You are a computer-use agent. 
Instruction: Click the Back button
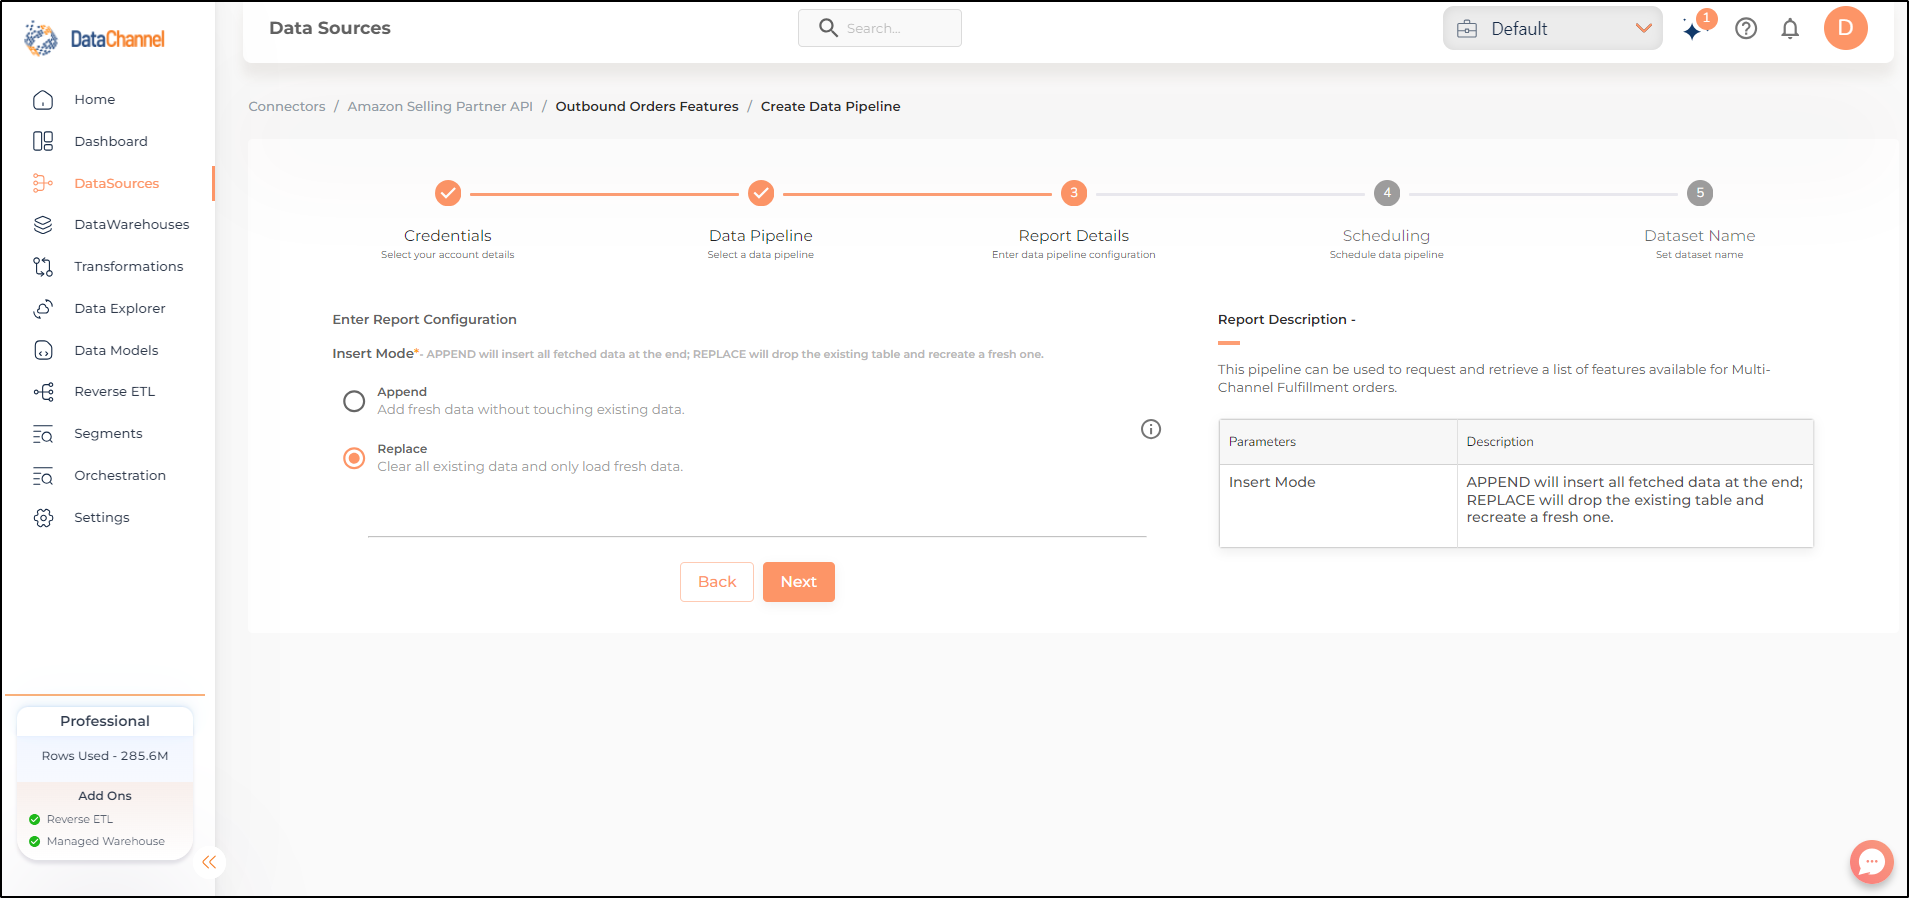click(x=717, y=582)
